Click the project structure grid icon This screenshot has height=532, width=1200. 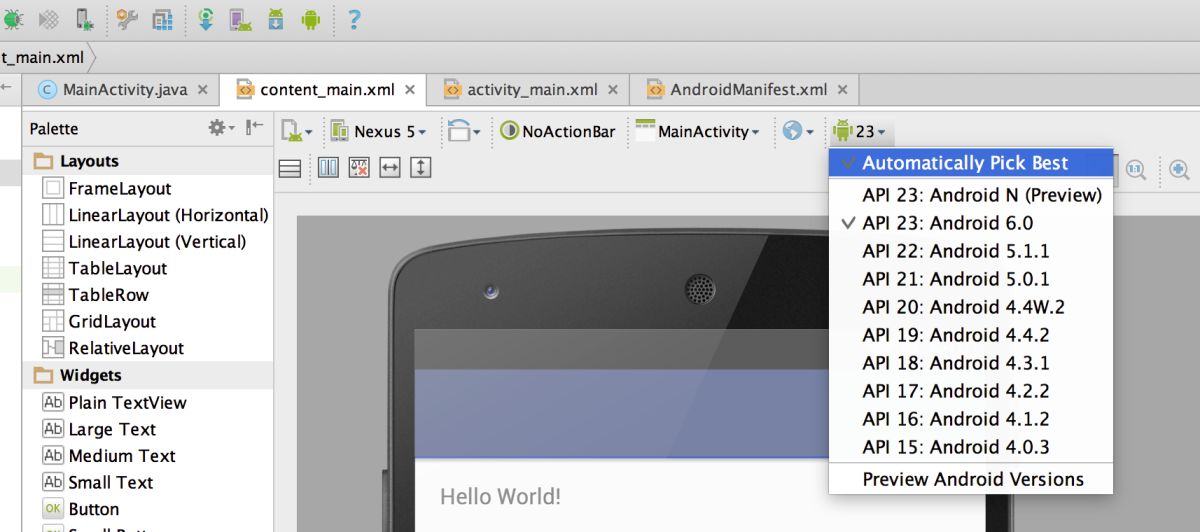pyautogui.click(x=161, y=18)
